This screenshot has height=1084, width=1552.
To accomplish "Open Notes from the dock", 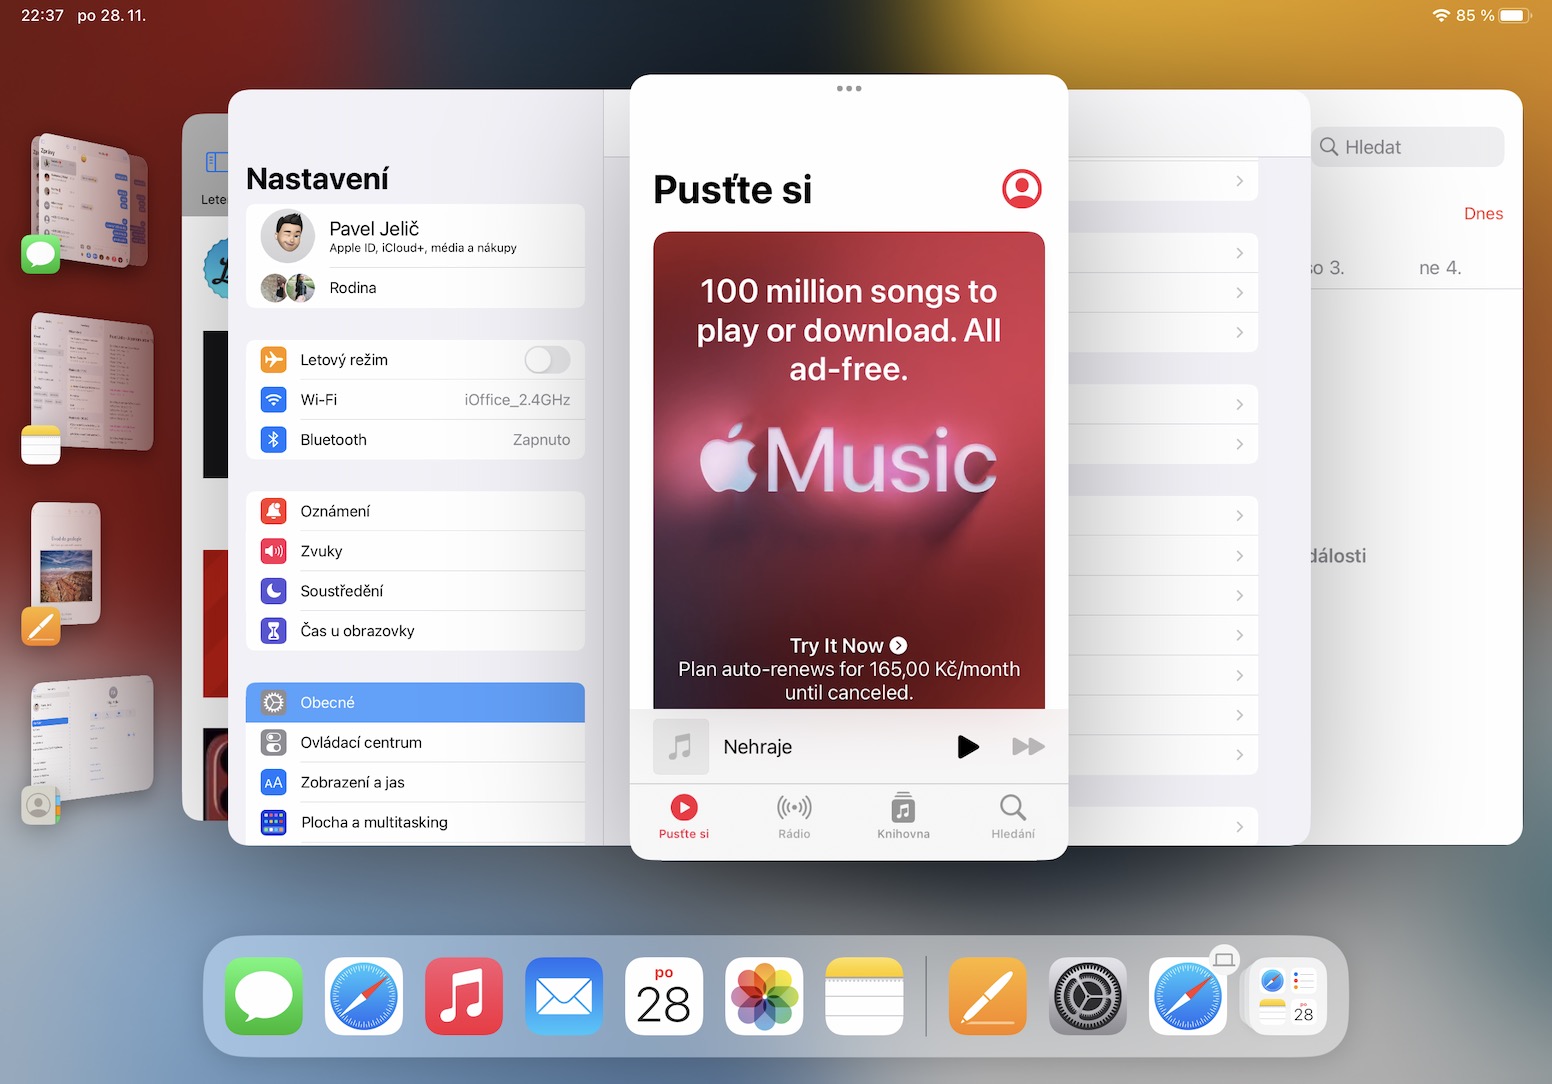I will [864, 996].
